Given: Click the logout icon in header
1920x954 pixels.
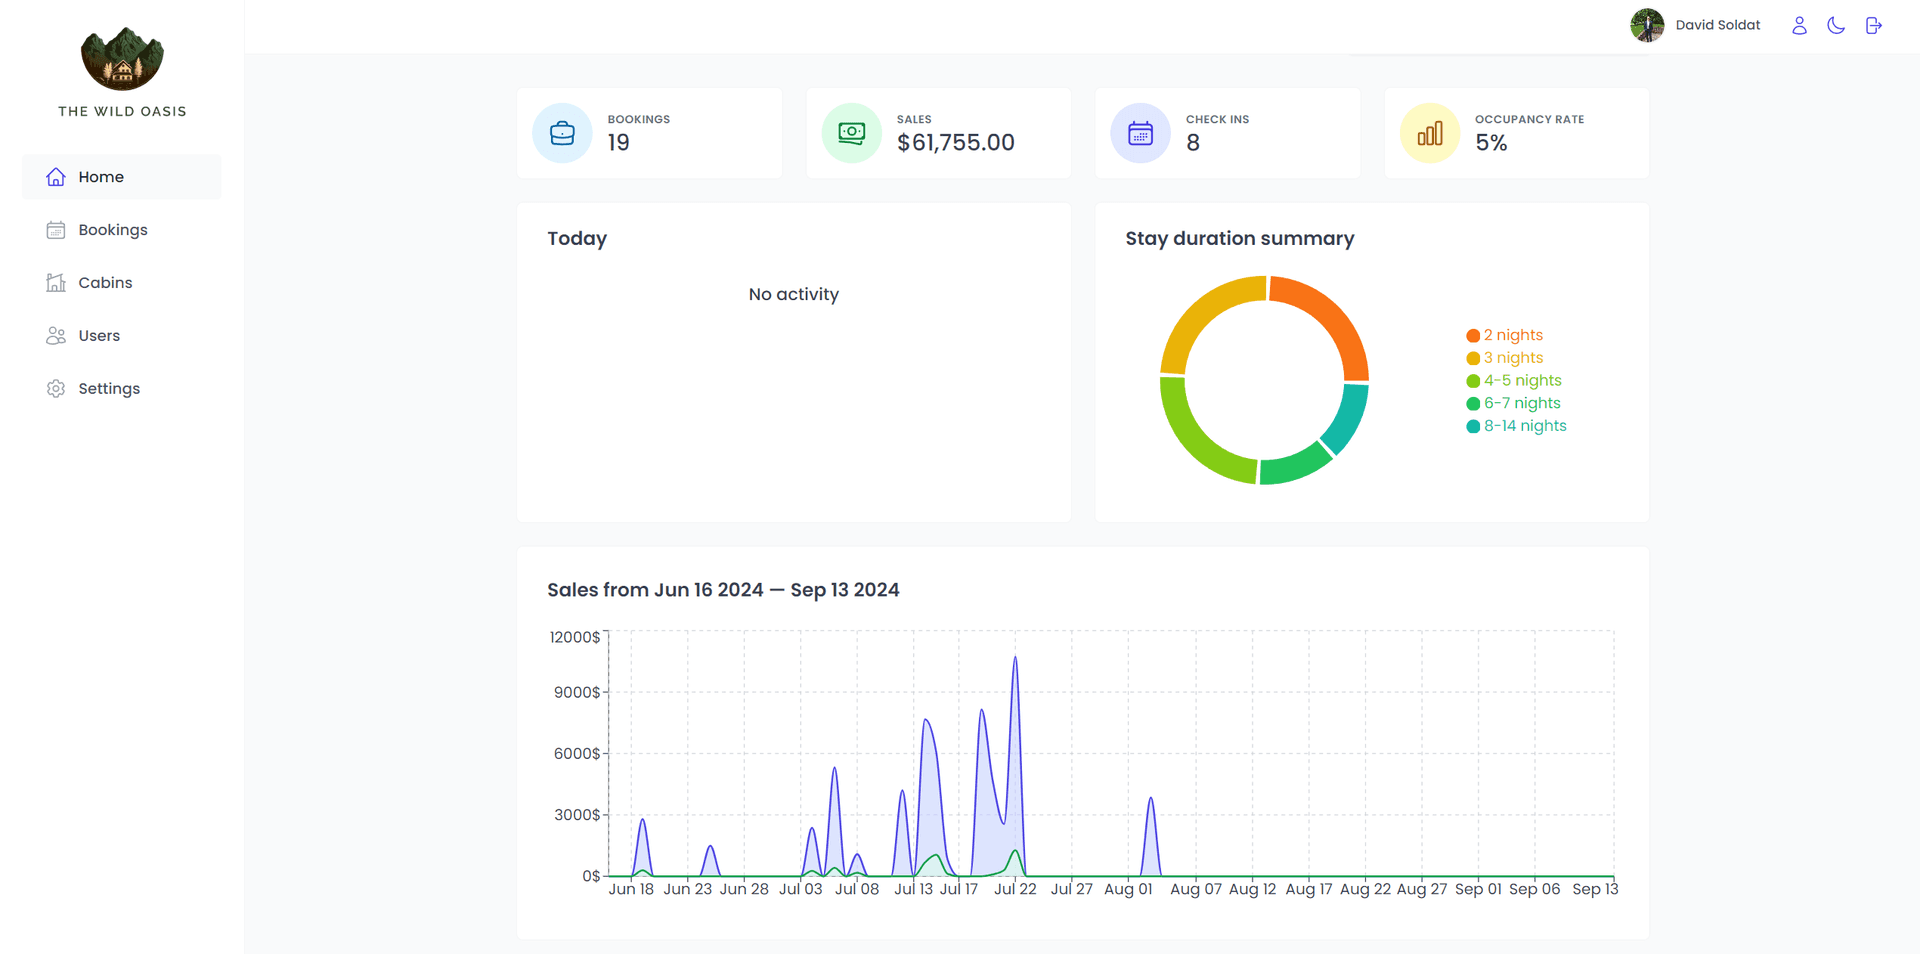Looking at the screenshot, I should coord(1874,26).
